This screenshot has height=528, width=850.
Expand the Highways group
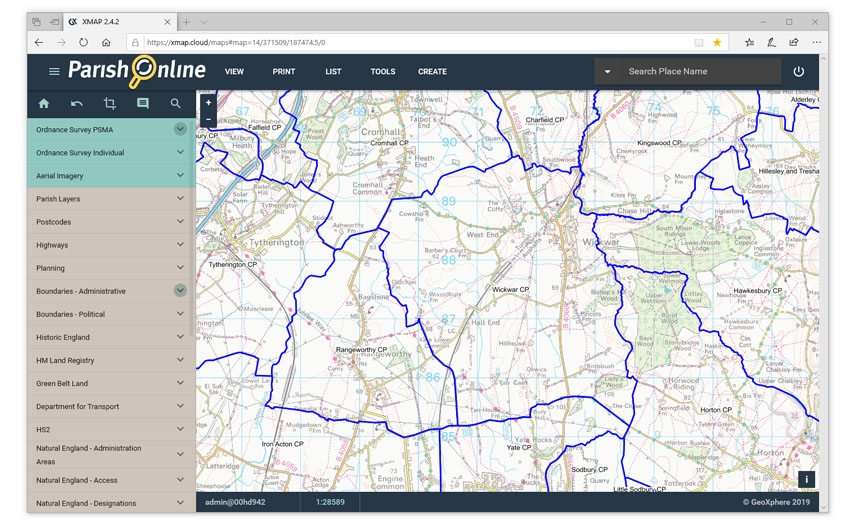coord(180,244)
